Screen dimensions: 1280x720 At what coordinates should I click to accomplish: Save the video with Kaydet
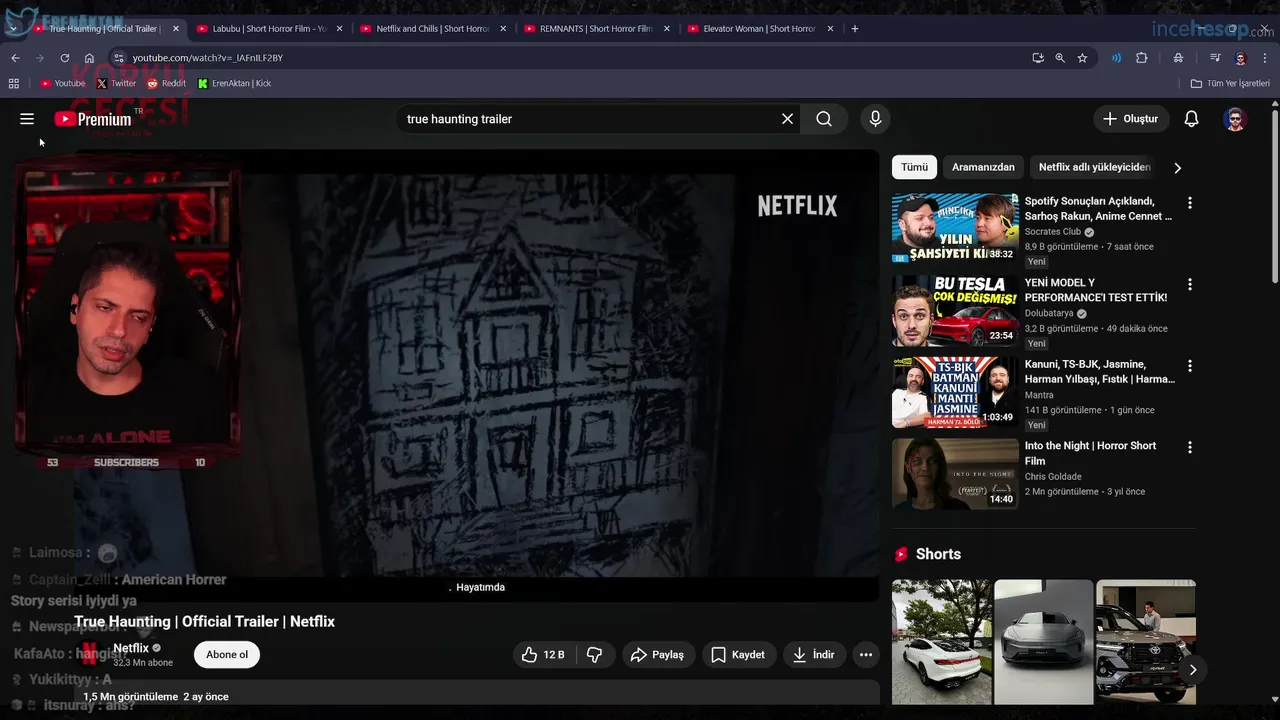tap(738, 655)
